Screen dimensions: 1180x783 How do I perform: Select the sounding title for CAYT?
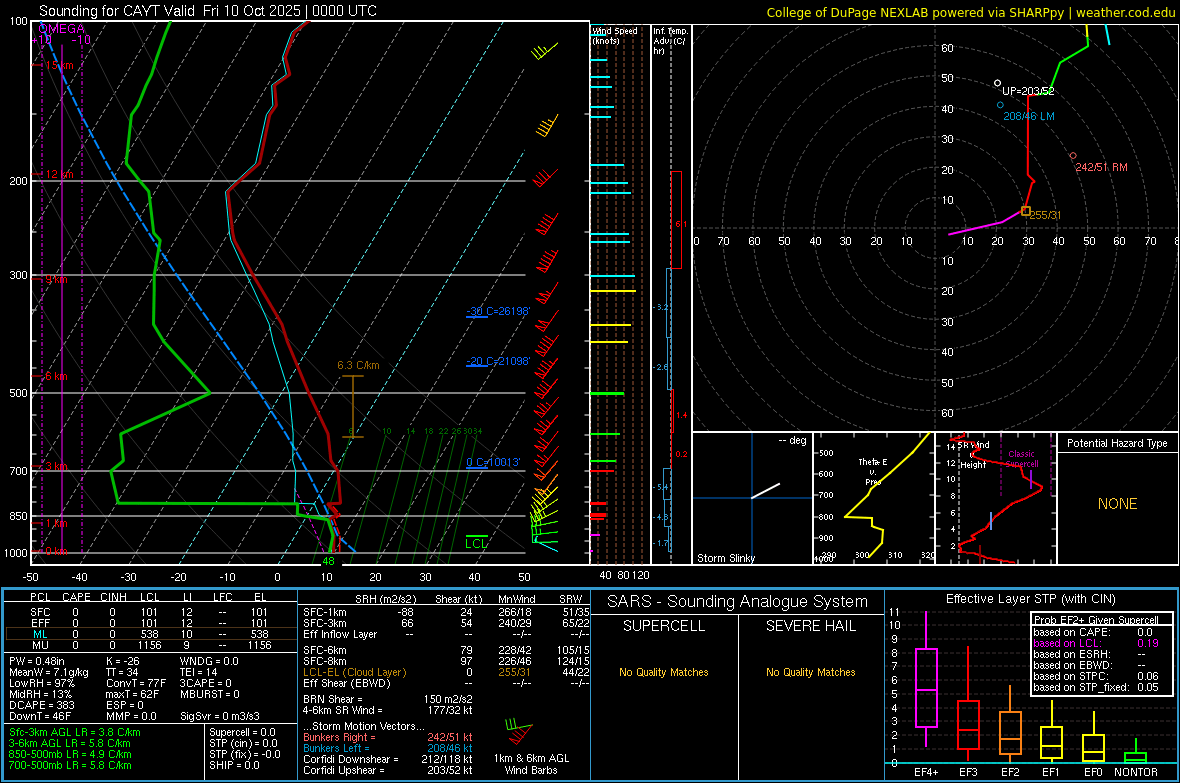208,11
